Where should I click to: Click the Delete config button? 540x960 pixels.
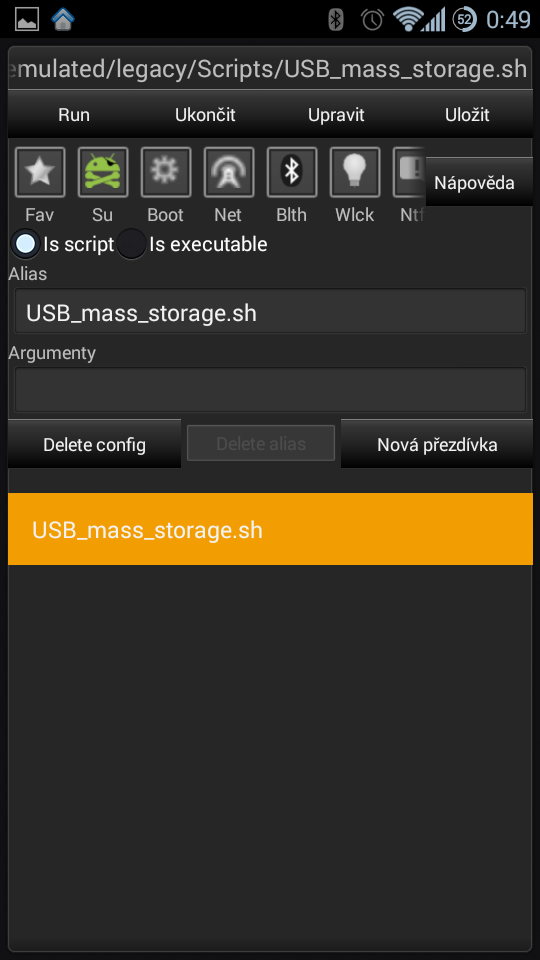point(94,444)
